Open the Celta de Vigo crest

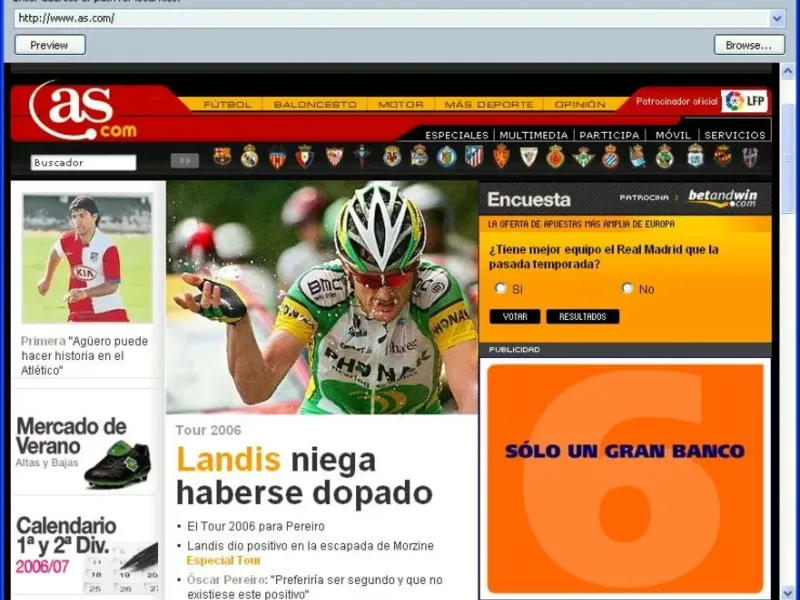click(x=362, y=156)
